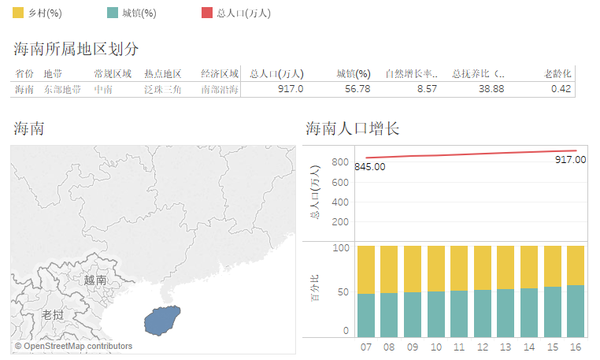The height and width of the screenshot is (360, 600).
Task: Select the 56.78 urban percentage cell
Action: coord(357,89)
